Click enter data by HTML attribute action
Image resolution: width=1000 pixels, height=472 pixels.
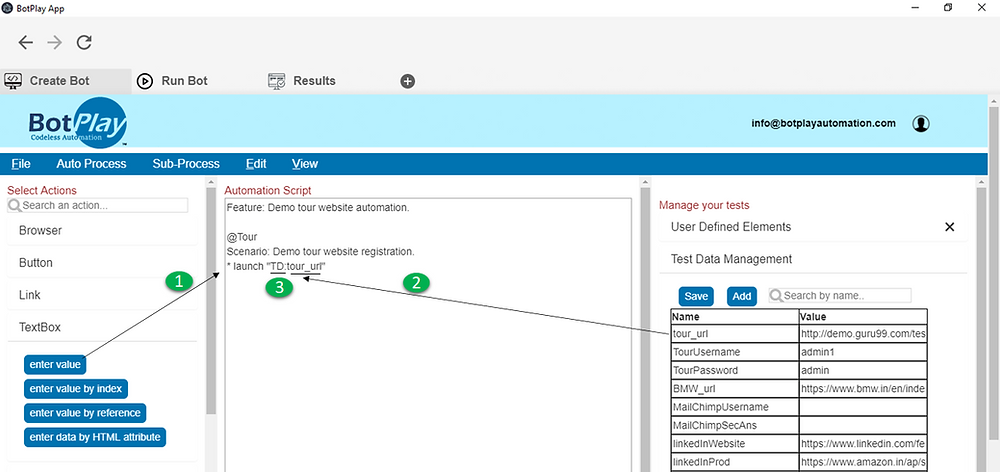click(95, 437)
